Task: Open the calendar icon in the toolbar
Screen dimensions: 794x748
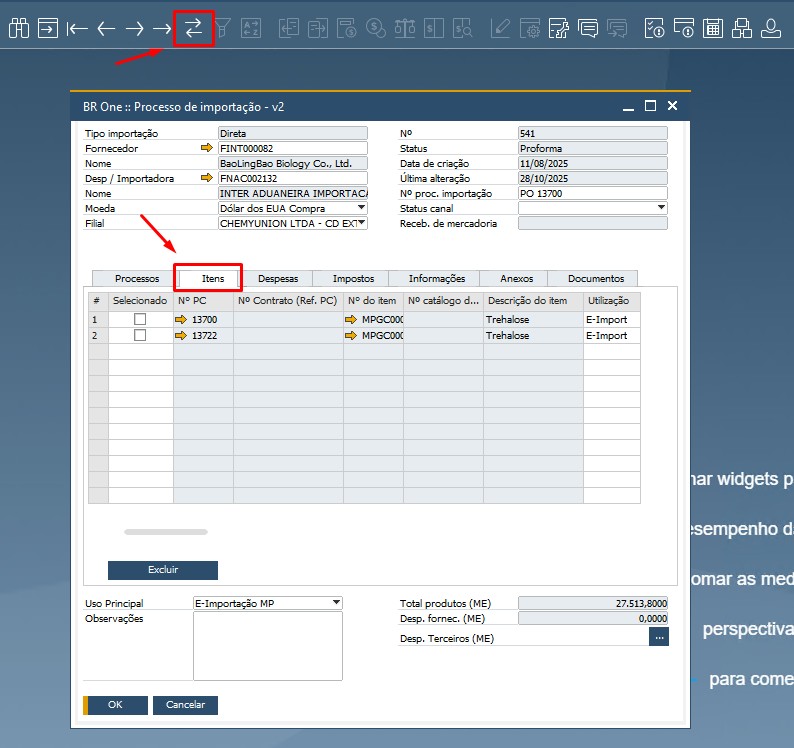Action: point(713,28)
